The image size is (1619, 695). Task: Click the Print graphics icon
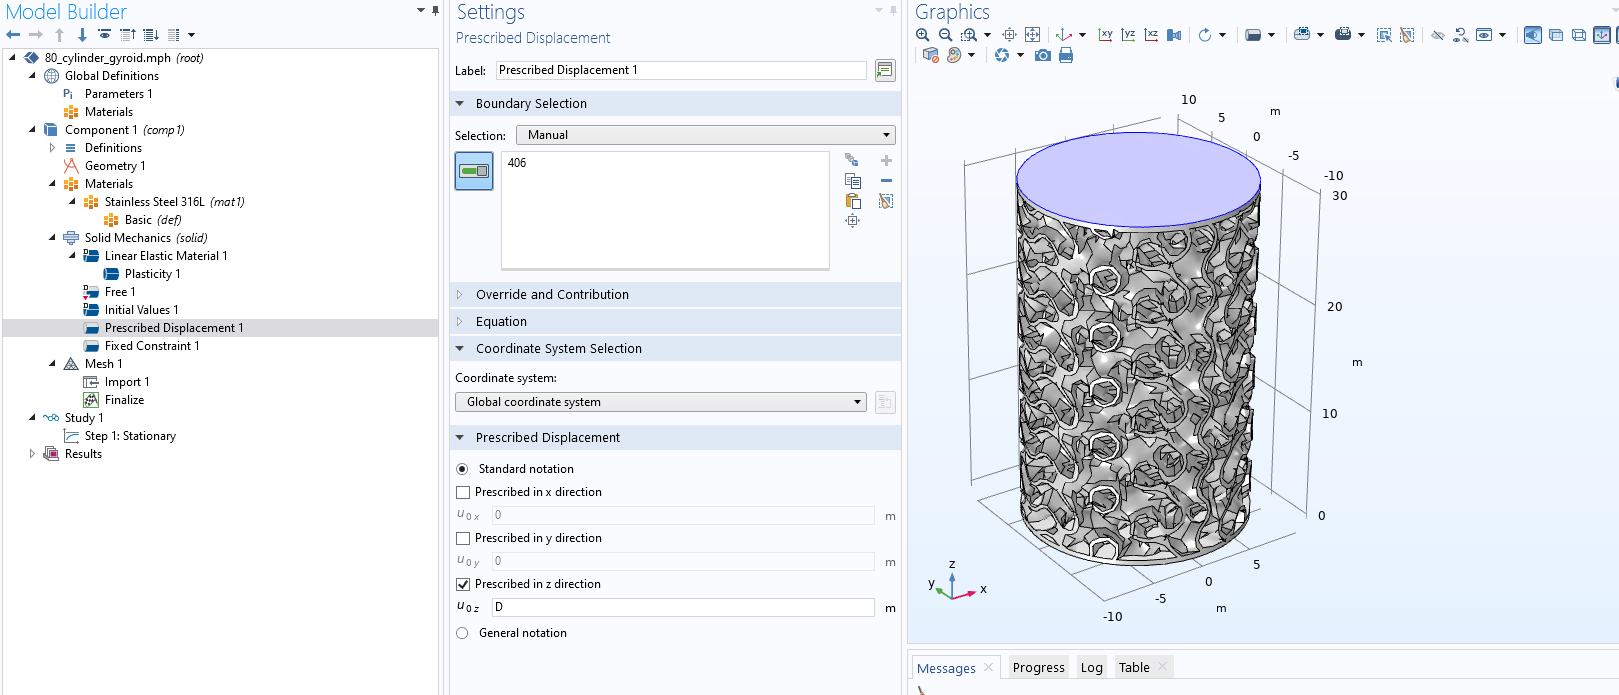coord(1066,55)
